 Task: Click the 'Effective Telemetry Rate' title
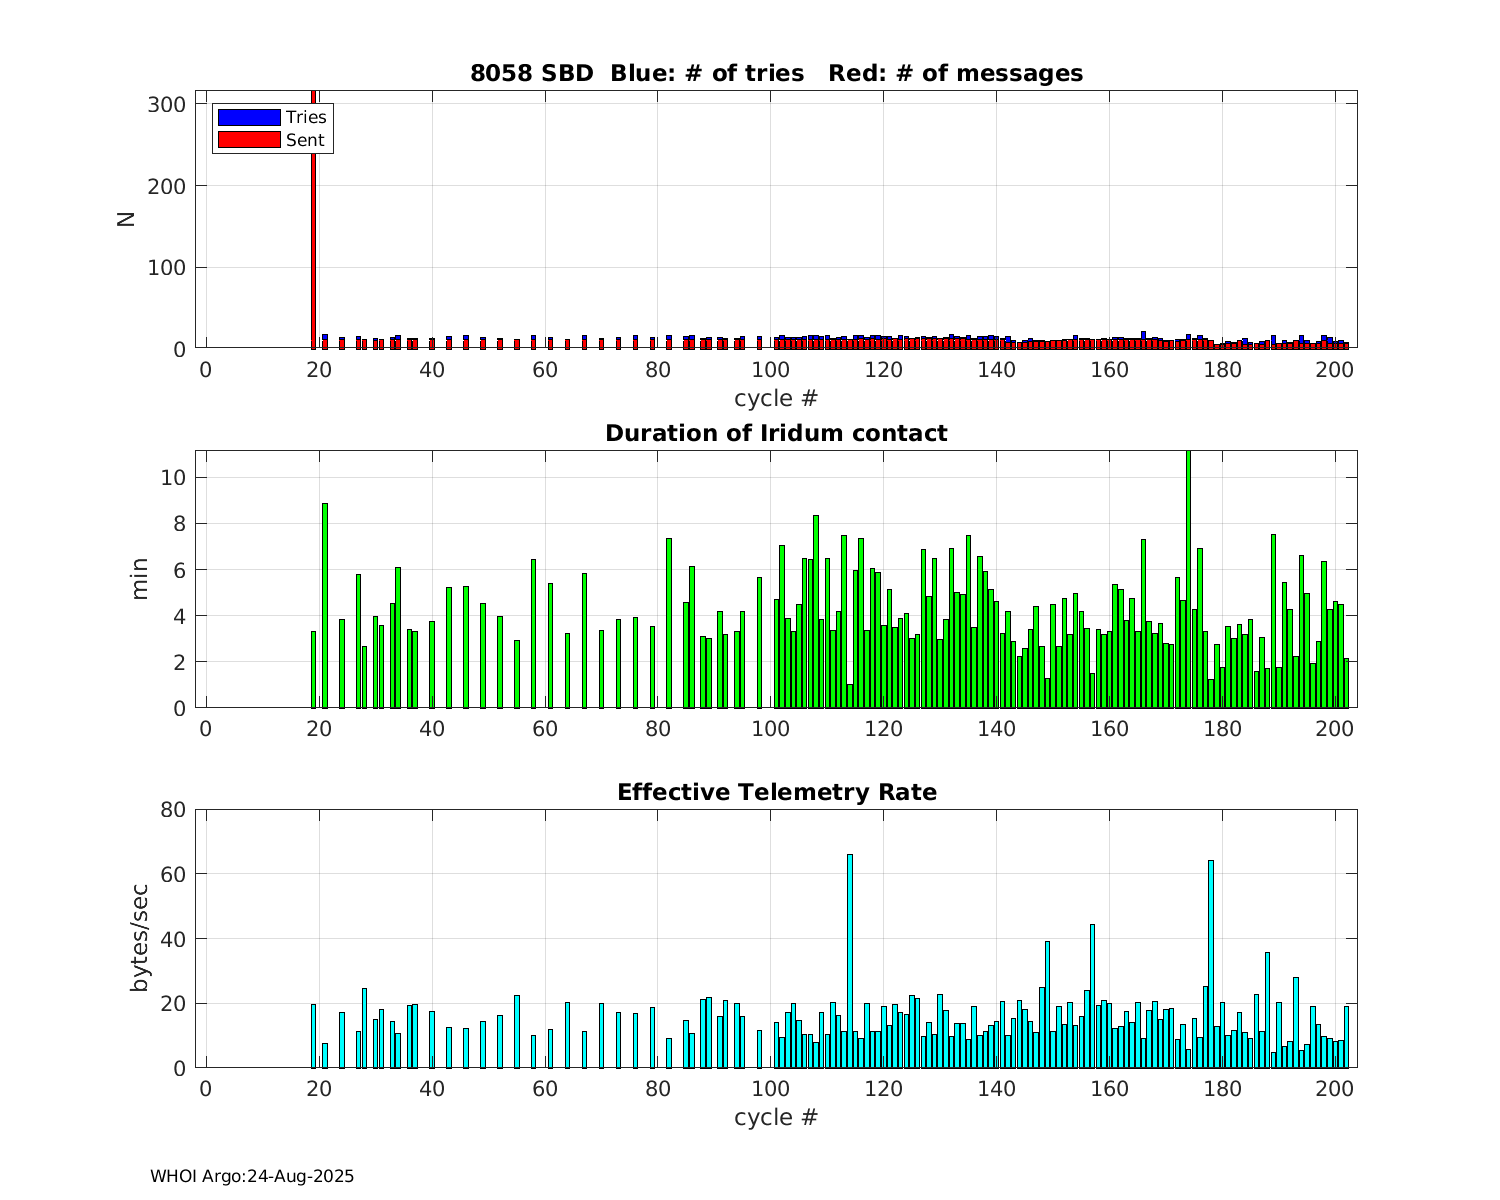click(776, 792)
